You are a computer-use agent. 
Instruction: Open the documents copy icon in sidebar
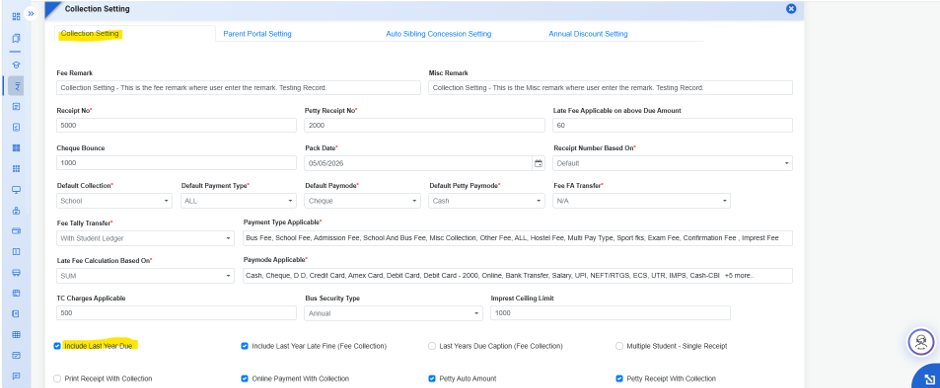tap(16, 38)
